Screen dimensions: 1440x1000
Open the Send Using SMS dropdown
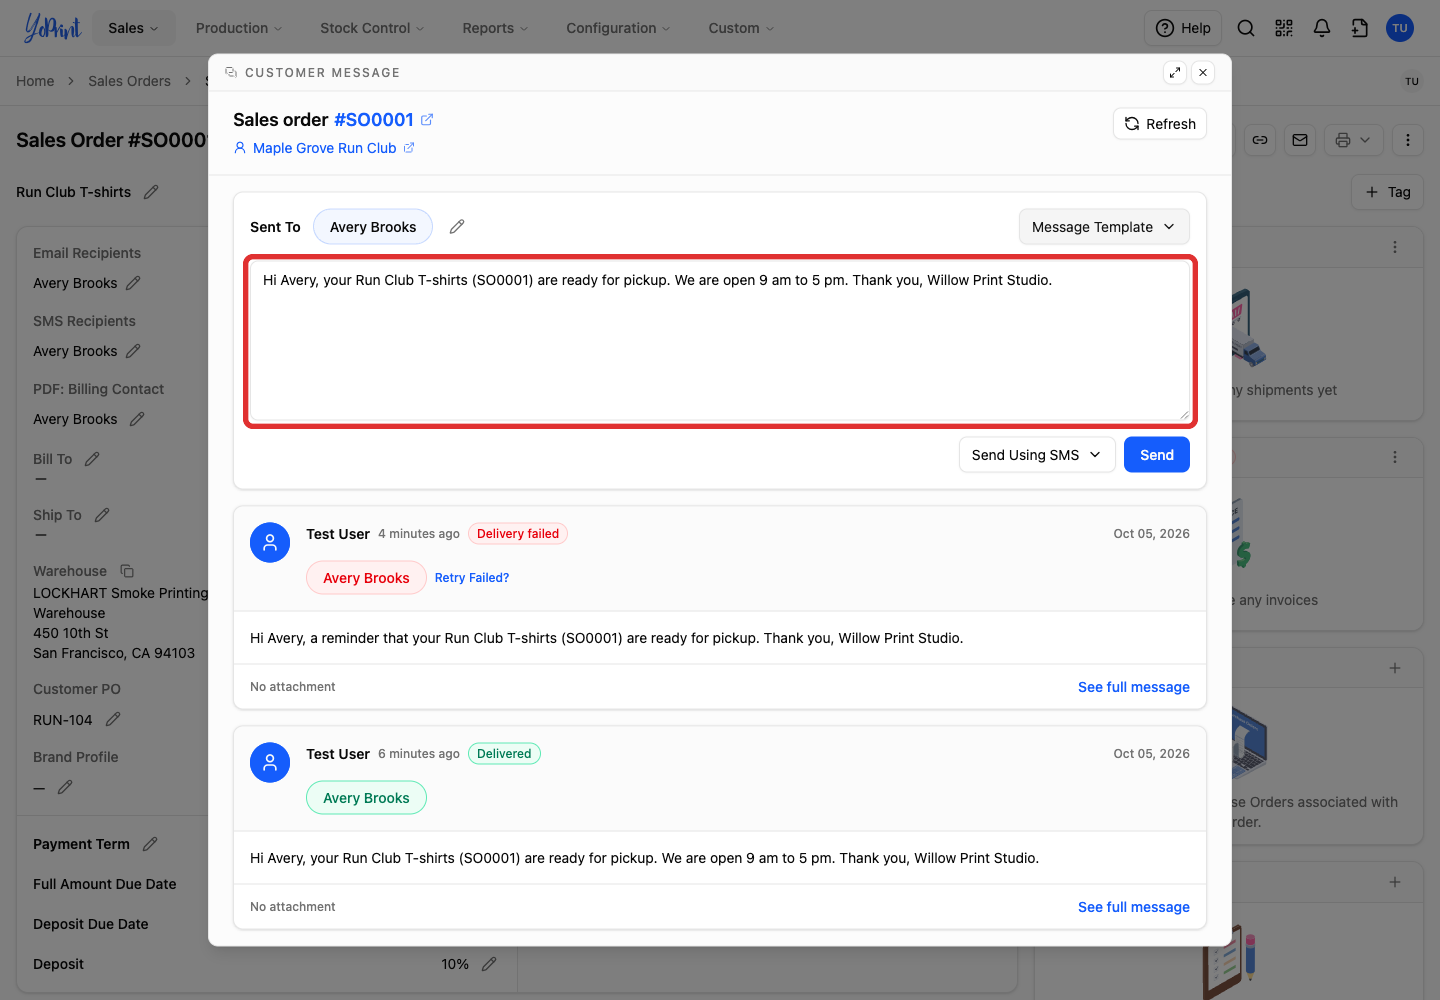[x=1037, y=455]
